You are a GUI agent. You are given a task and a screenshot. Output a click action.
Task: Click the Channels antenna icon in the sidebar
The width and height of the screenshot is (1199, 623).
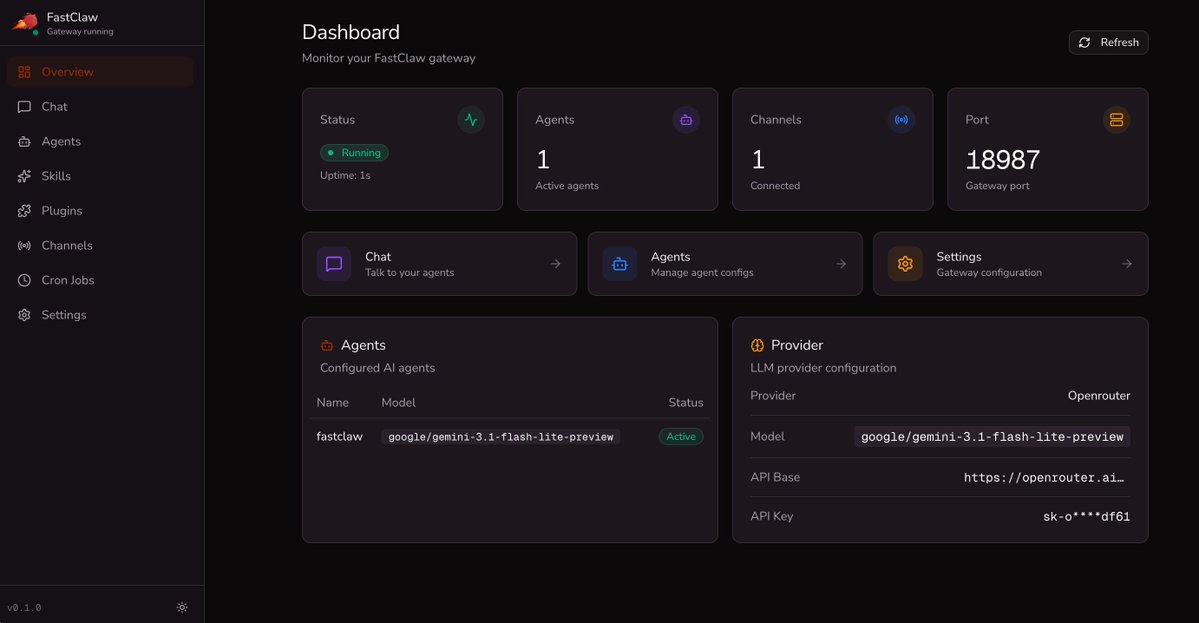tap(24, 245)
